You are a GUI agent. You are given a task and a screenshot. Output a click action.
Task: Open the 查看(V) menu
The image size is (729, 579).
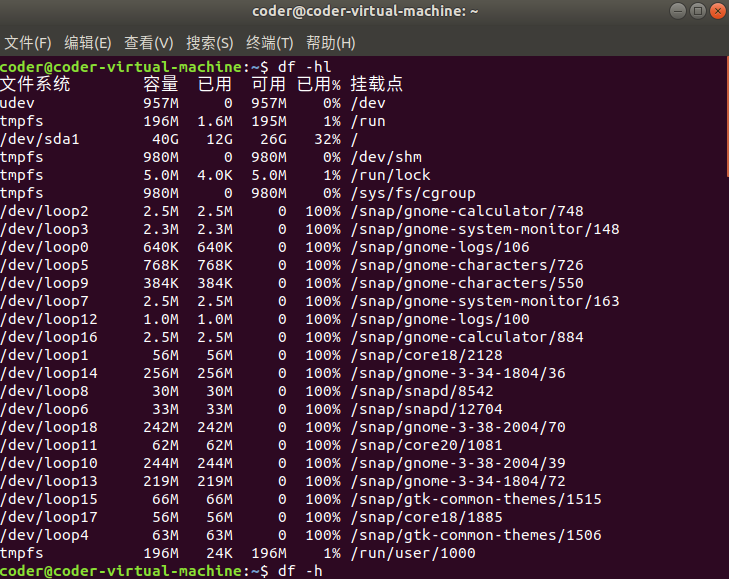click(149, 43)
